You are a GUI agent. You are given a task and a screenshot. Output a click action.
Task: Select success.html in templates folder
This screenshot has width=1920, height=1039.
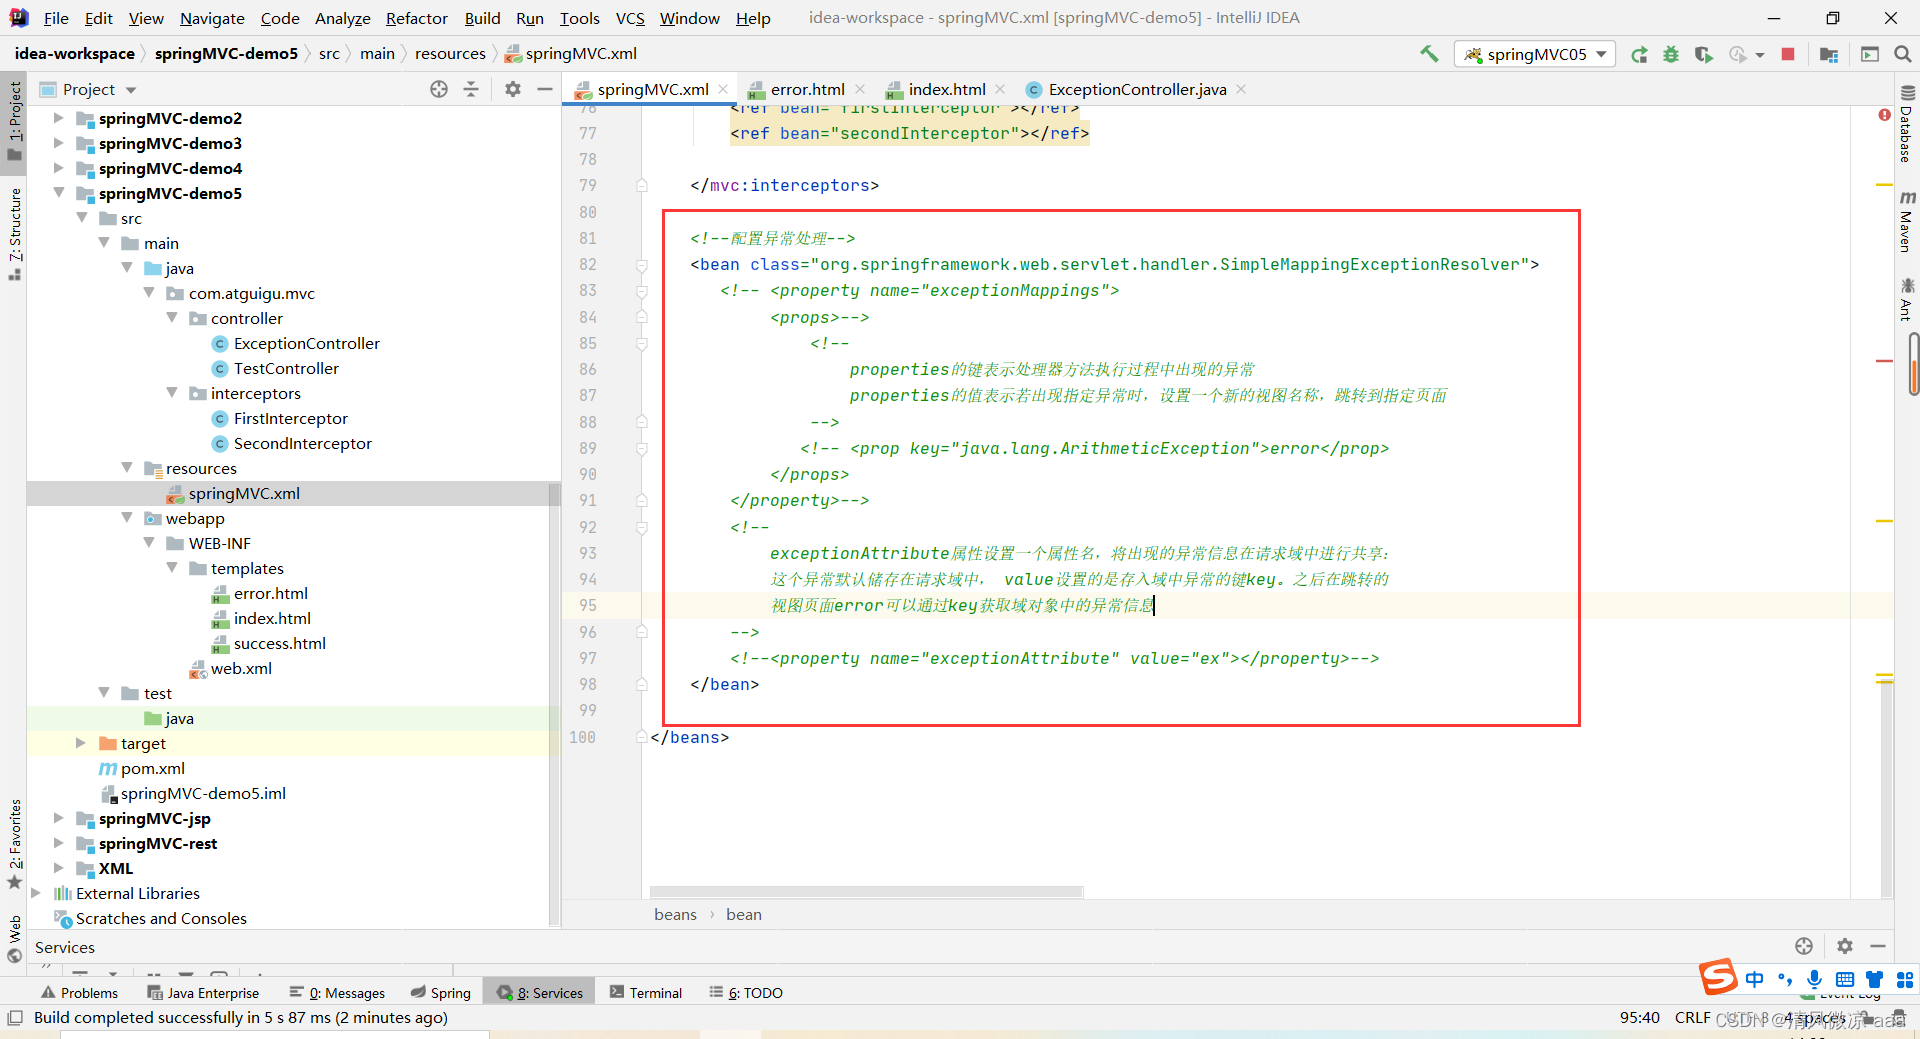279,643
